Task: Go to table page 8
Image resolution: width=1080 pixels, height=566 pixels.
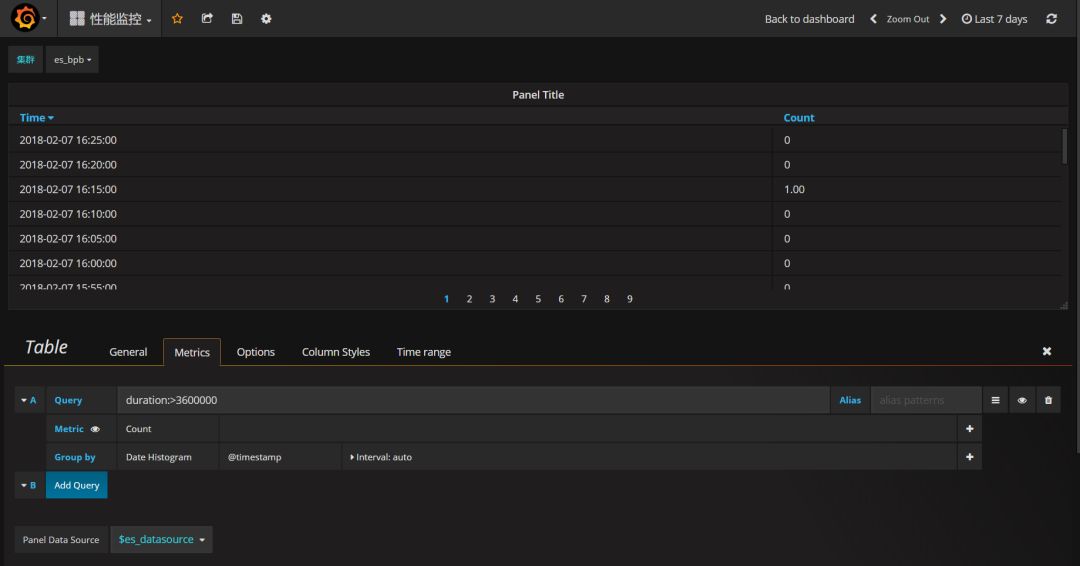Action: [606, 299]
